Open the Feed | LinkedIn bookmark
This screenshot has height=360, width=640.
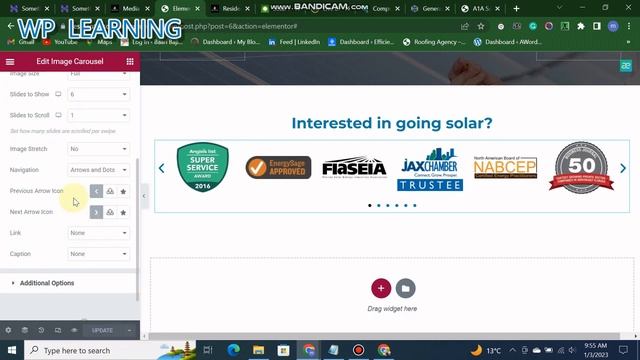(x=294, y=42)
